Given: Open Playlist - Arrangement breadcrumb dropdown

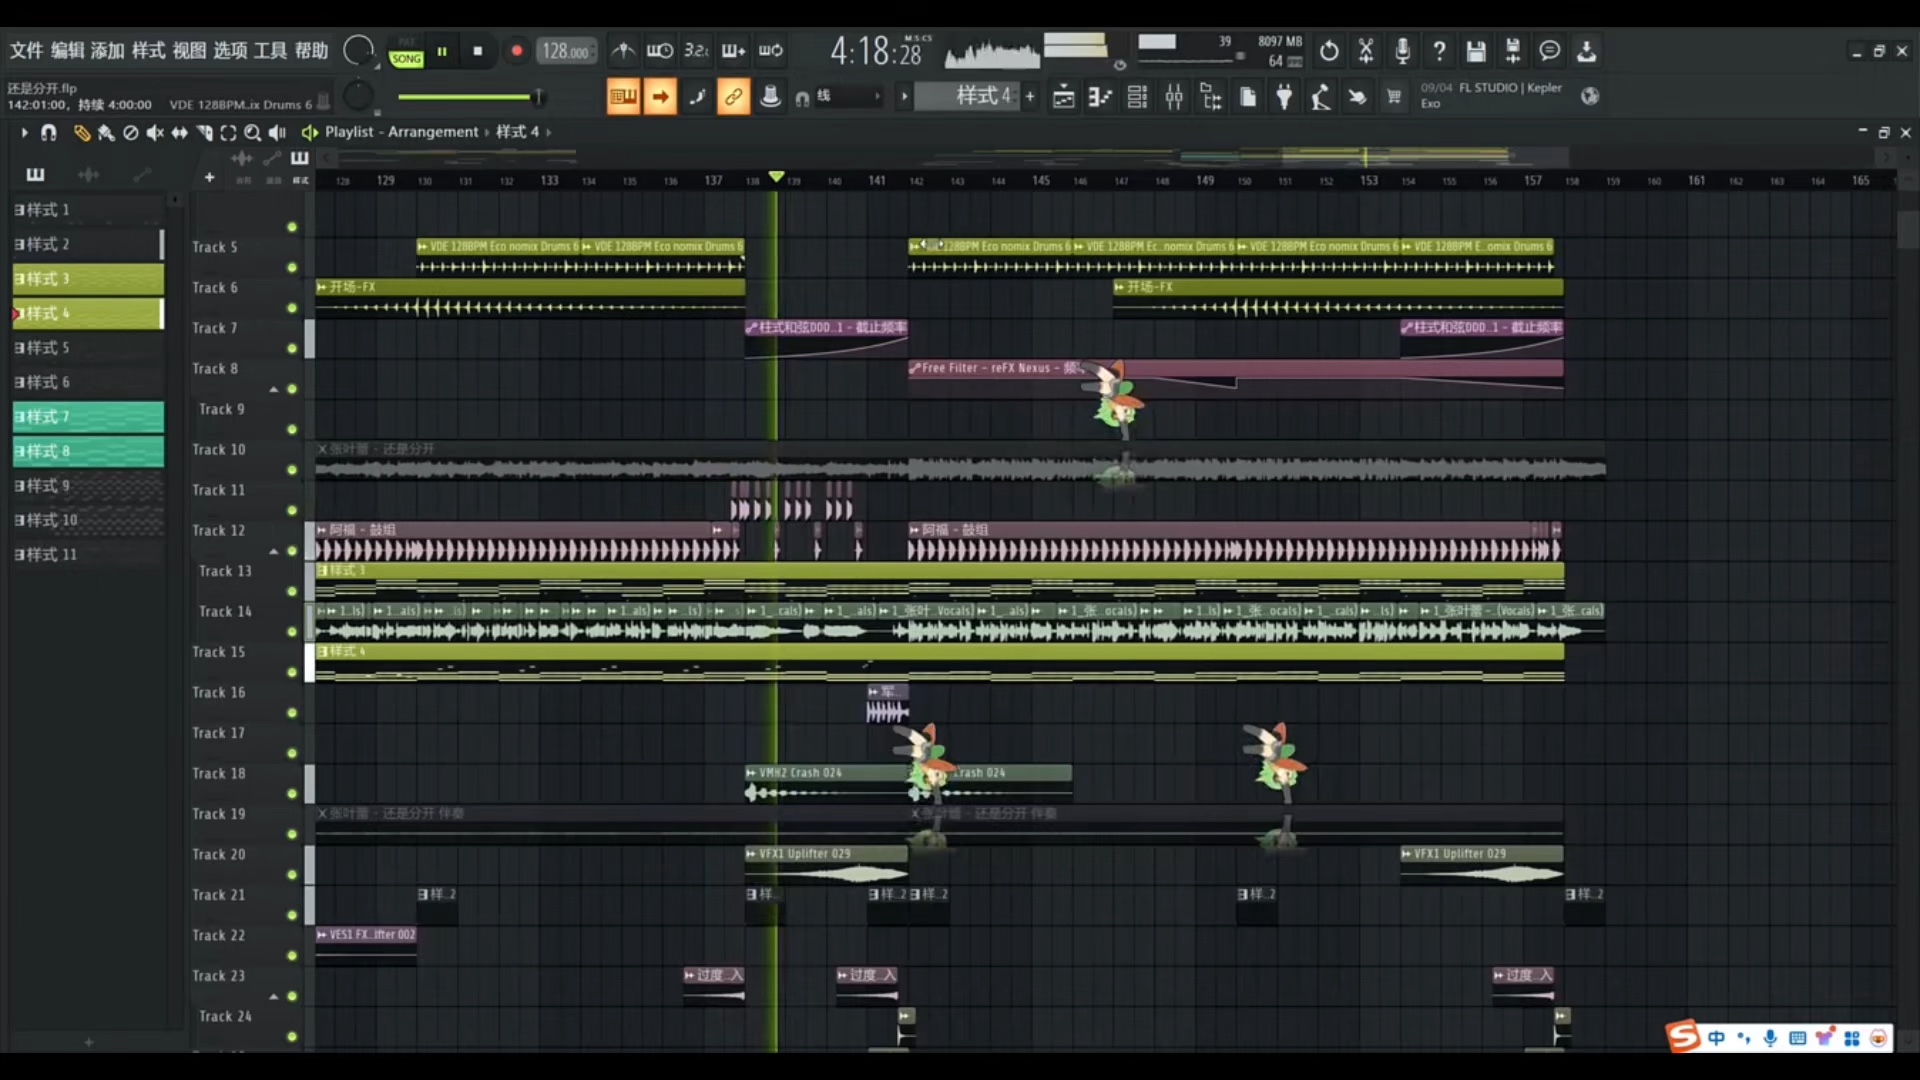Looking at the screenshot, I should 402,132.
